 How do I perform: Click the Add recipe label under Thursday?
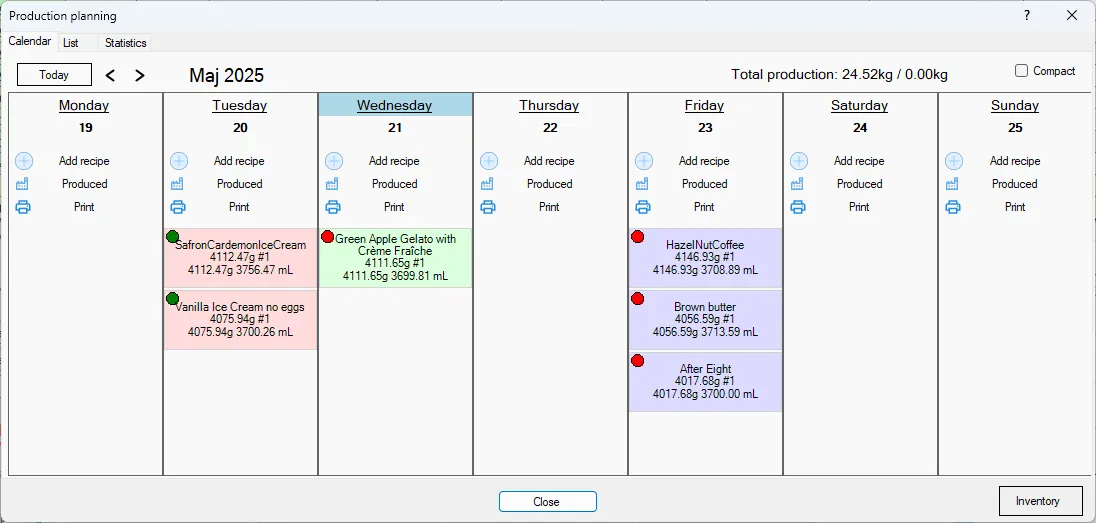point(549,161)
